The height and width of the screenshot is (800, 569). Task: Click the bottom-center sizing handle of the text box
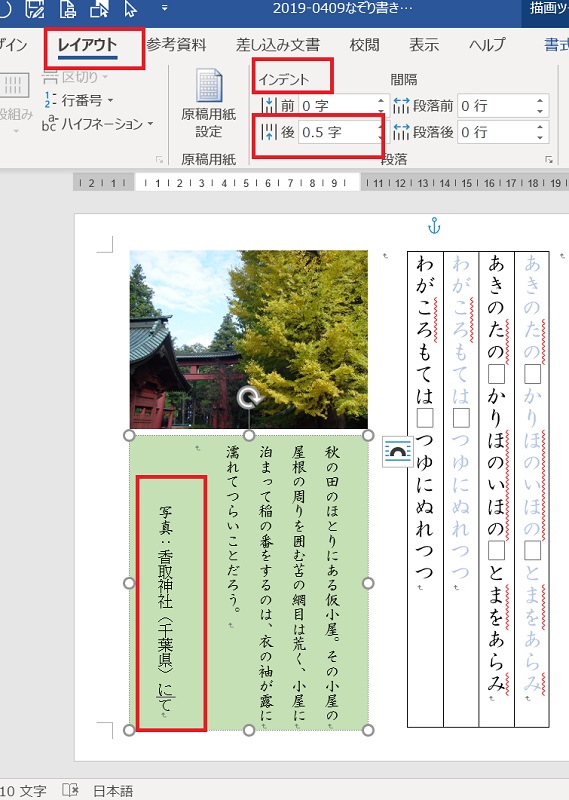(249, 730)
